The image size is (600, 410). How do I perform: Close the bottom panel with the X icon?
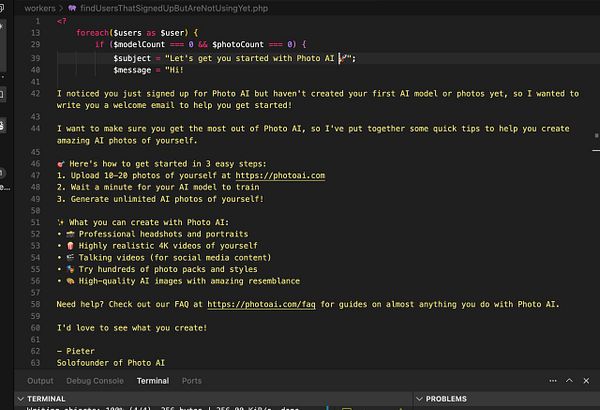click(x=586, y=381)
